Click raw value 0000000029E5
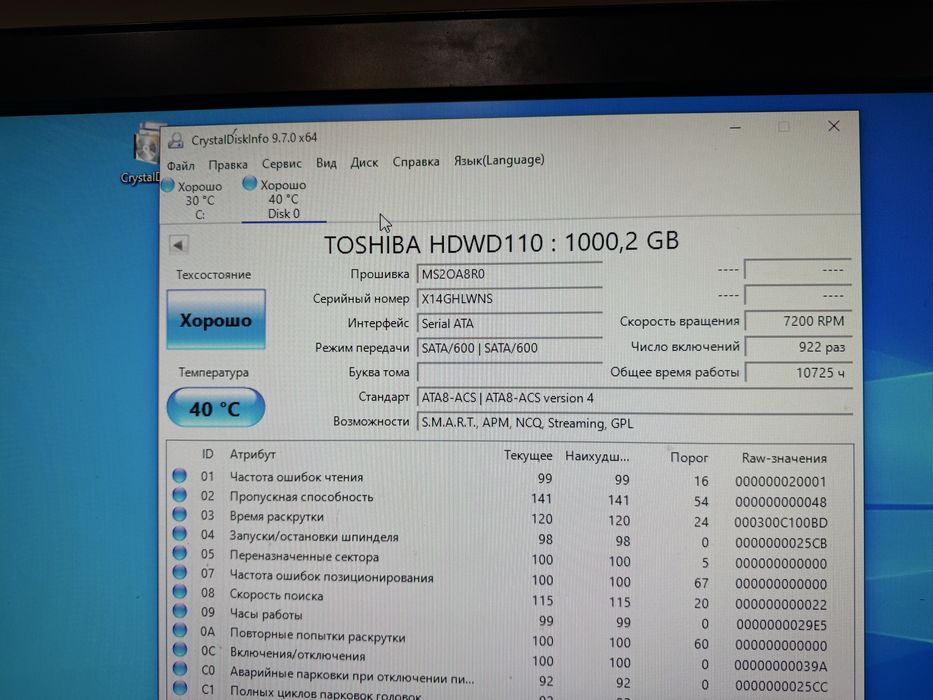 [x=781, y=625]
